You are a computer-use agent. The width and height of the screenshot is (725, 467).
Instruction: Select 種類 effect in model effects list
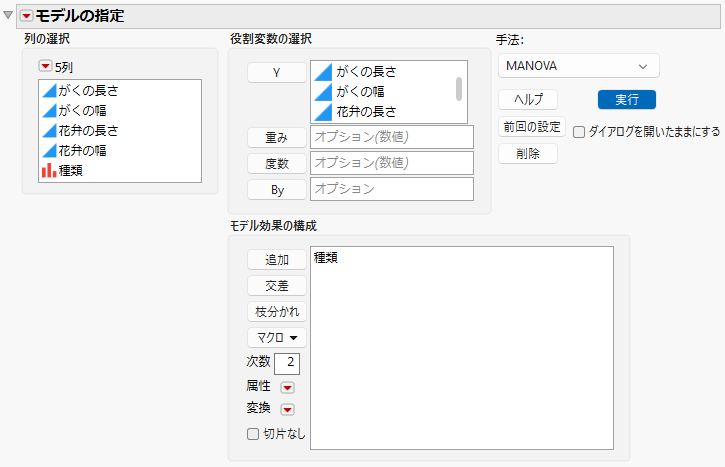[x=326, y=258]
